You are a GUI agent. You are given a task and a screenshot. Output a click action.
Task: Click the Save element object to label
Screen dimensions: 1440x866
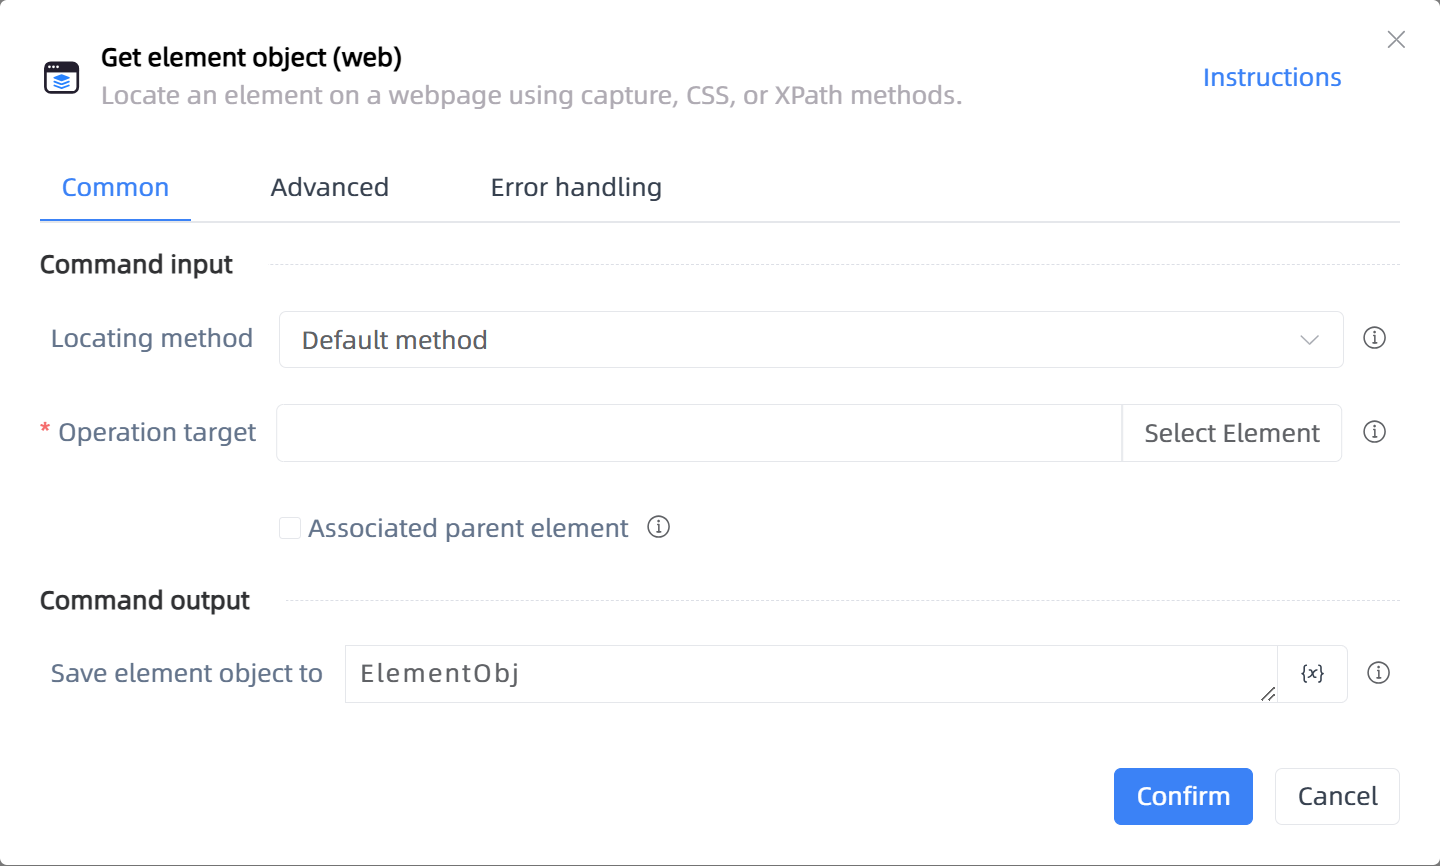(187, 673)
